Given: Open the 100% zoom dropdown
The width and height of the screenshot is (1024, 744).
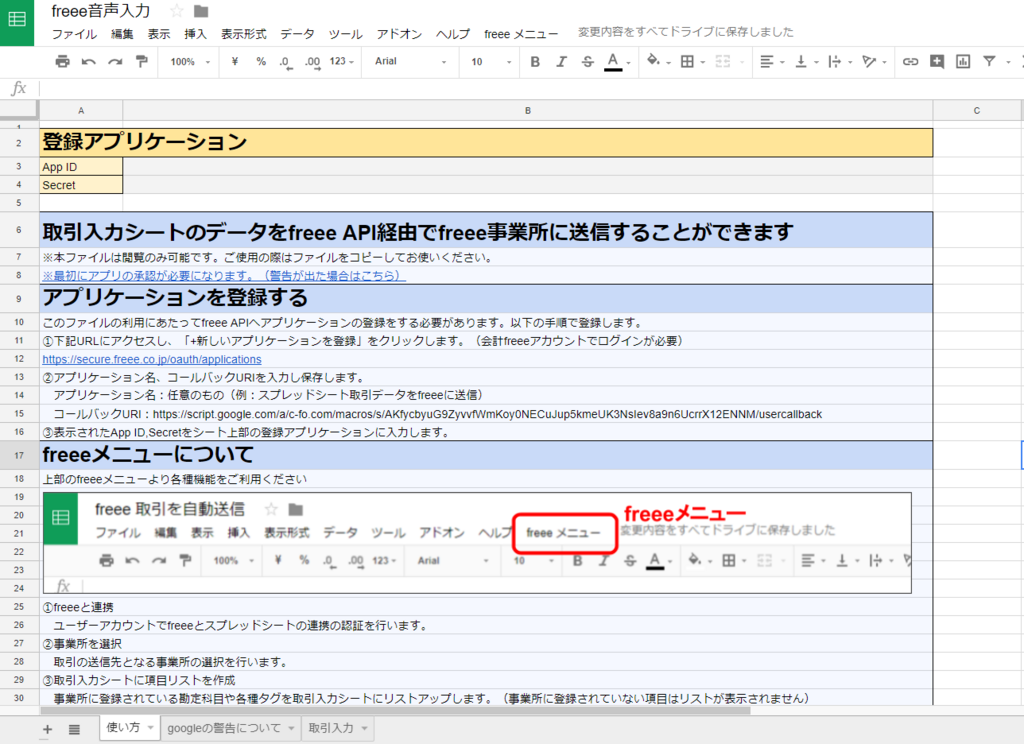Looking at the screenshot, I should point(190,61).
